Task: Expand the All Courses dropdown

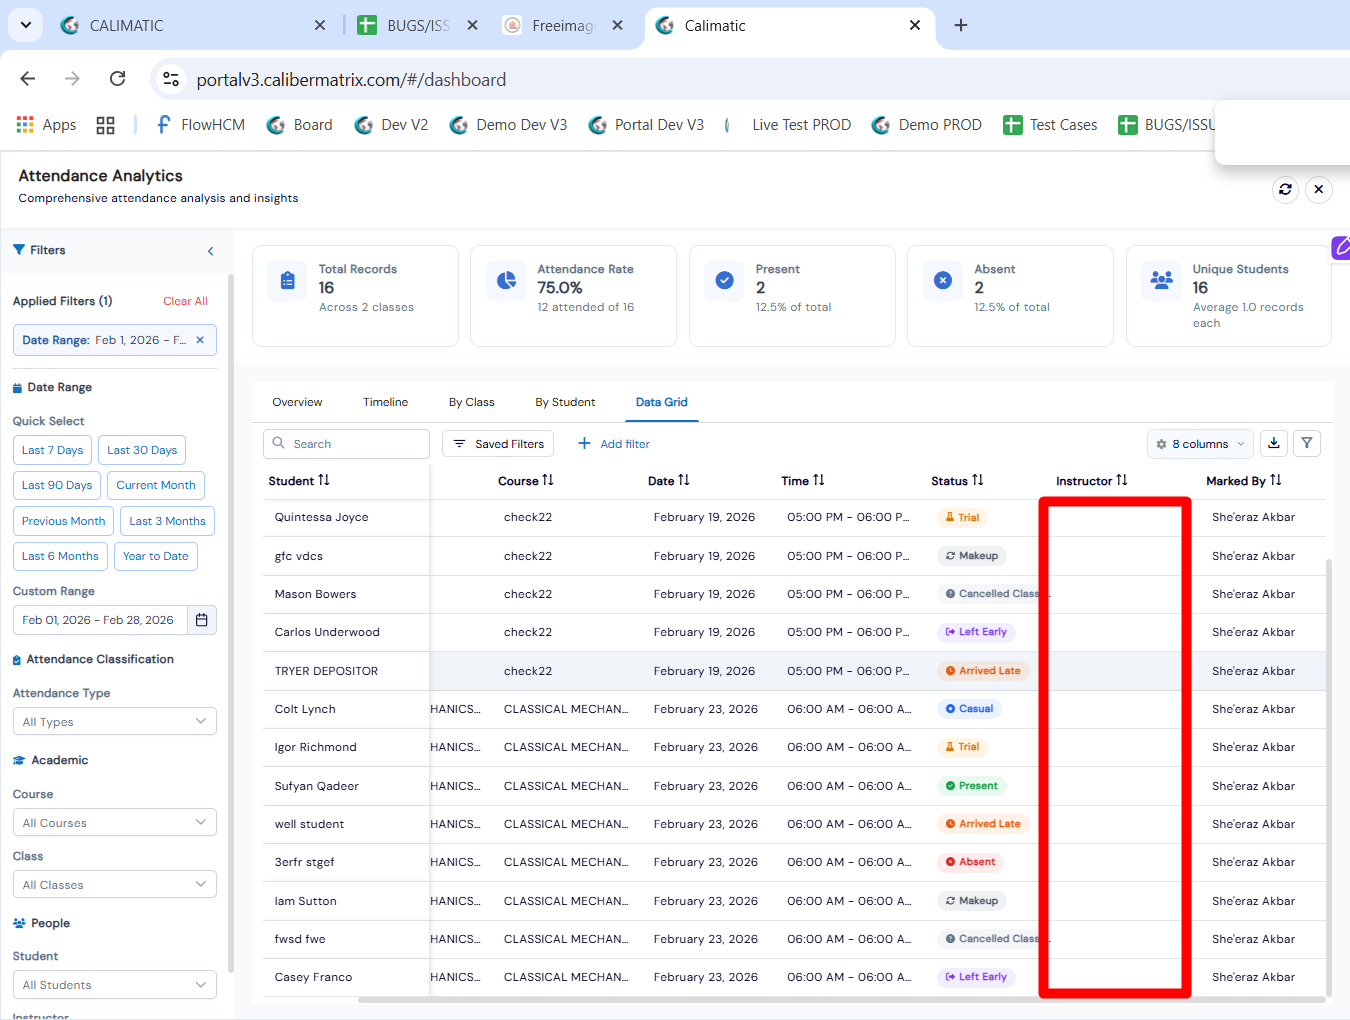Action: [114, 823]
